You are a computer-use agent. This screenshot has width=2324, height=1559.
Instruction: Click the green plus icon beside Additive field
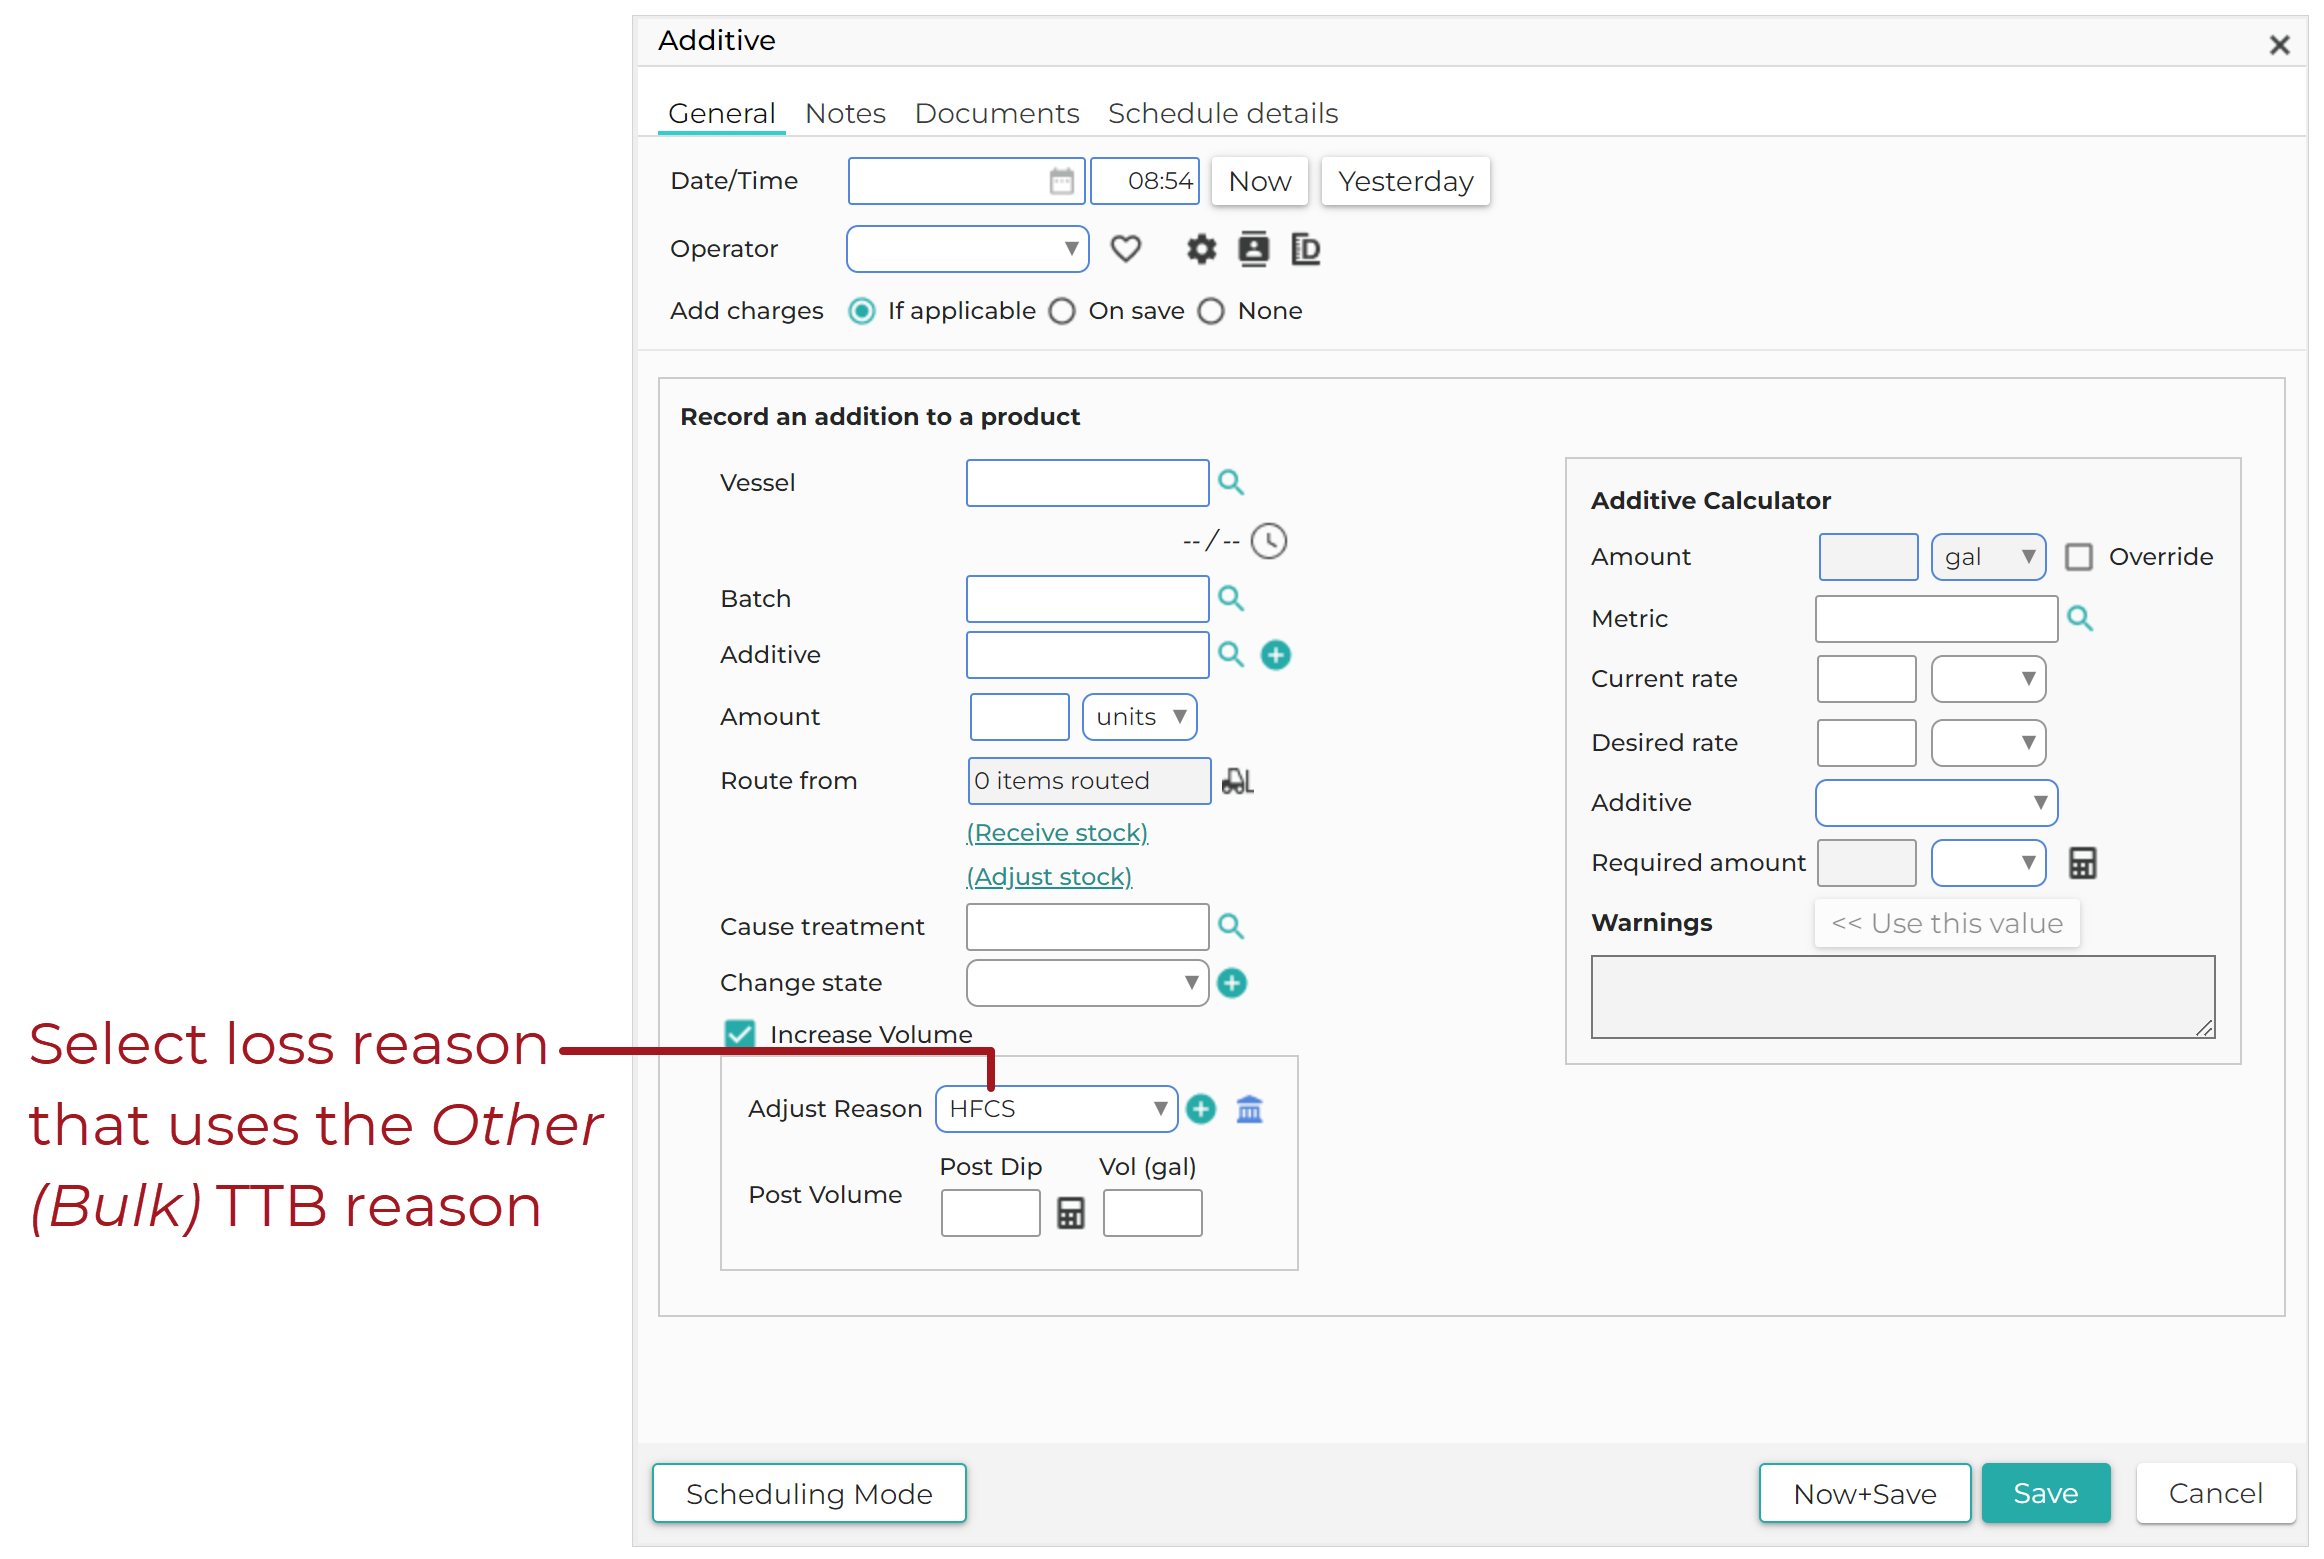point(1275,655)
